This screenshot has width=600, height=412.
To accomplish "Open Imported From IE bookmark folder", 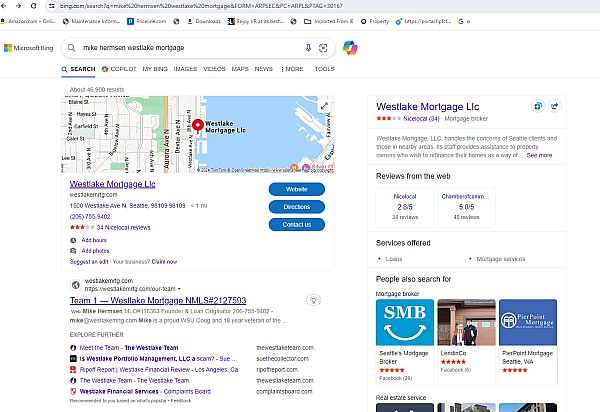I will [329, 21].
